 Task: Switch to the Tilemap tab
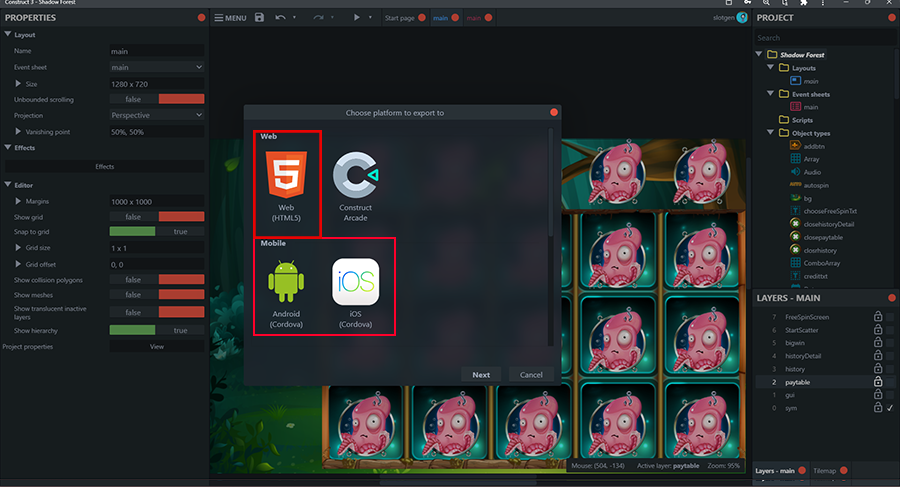[x=824, y=471]
